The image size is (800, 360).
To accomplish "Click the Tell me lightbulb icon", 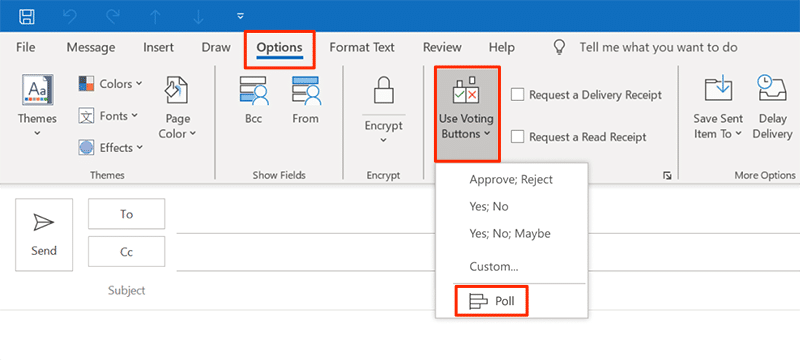I will (560, 47).
